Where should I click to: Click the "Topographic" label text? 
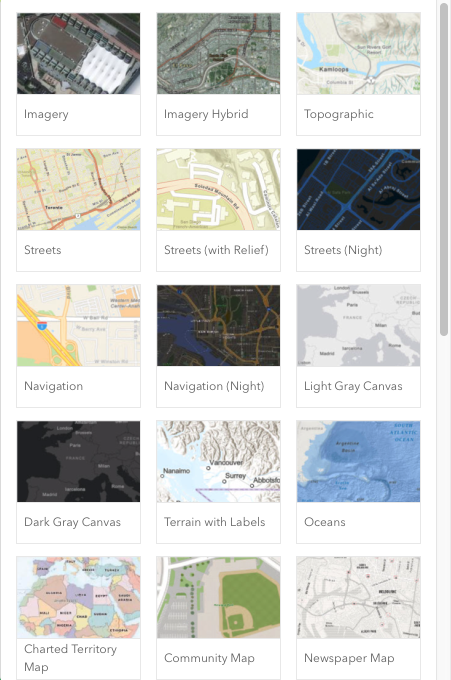(x=339, y=114)
